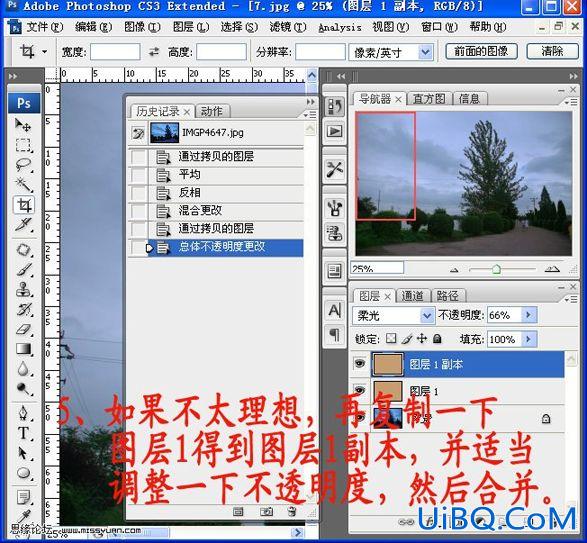Open the History panel options menu
The image size is (587, 543).
coord(310,114)
